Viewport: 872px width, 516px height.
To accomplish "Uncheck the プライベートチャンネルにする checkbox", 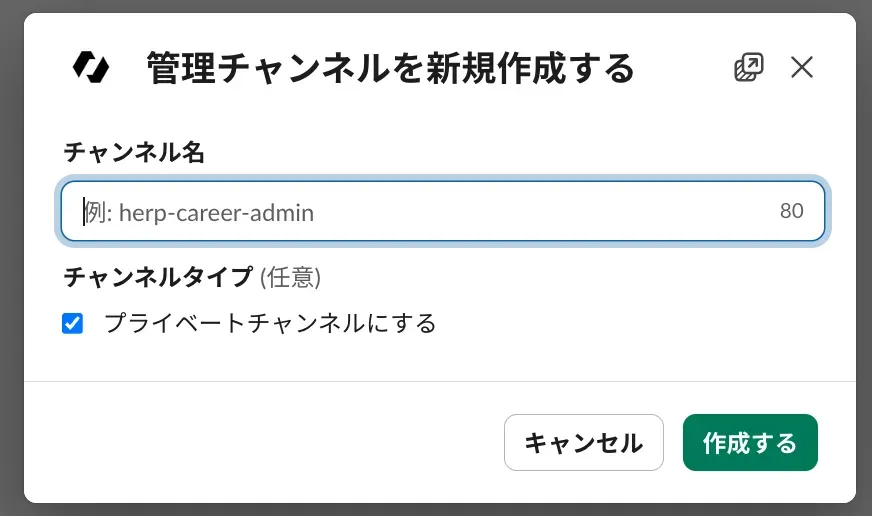I will pyautogui.click(x=72, y=323).
